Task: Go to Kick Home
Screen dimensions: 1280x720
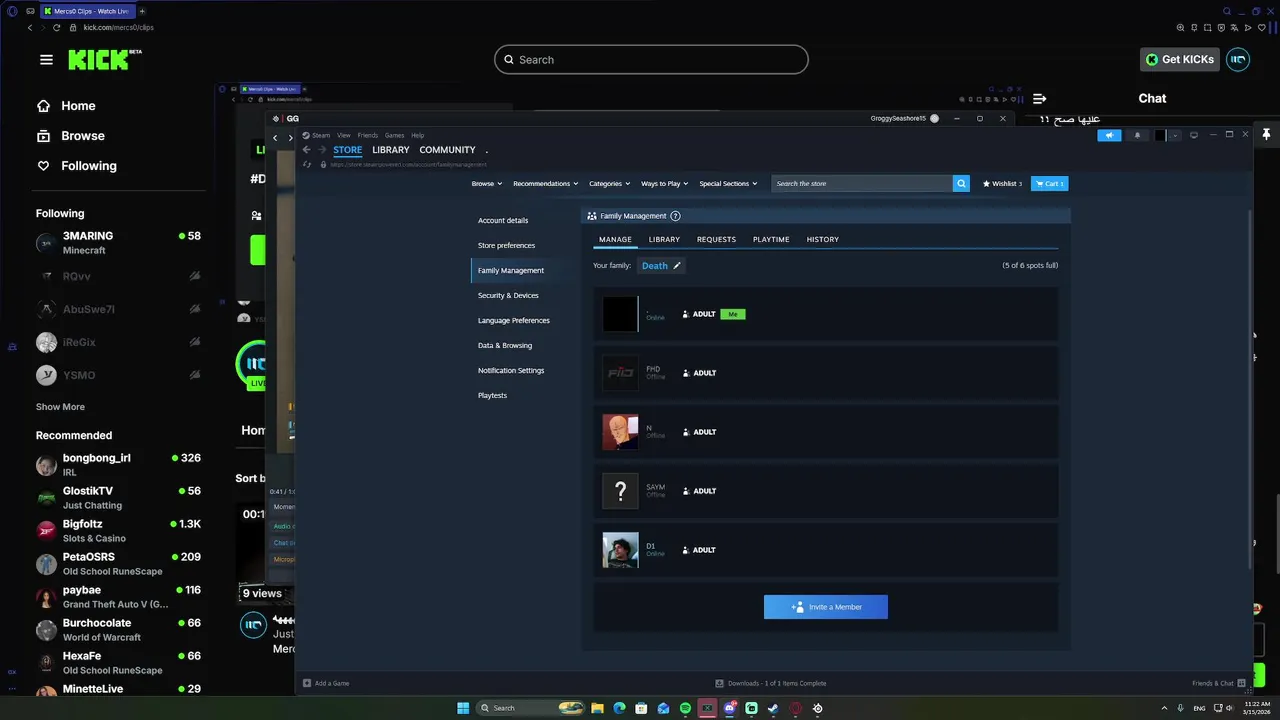Action: point(66,106)
